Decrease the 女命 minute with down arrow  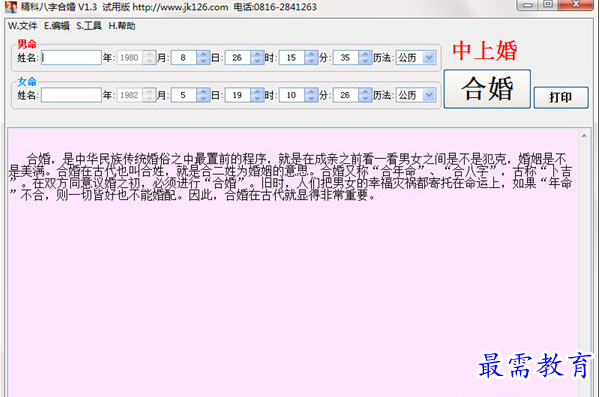click(x=365, y=98)
